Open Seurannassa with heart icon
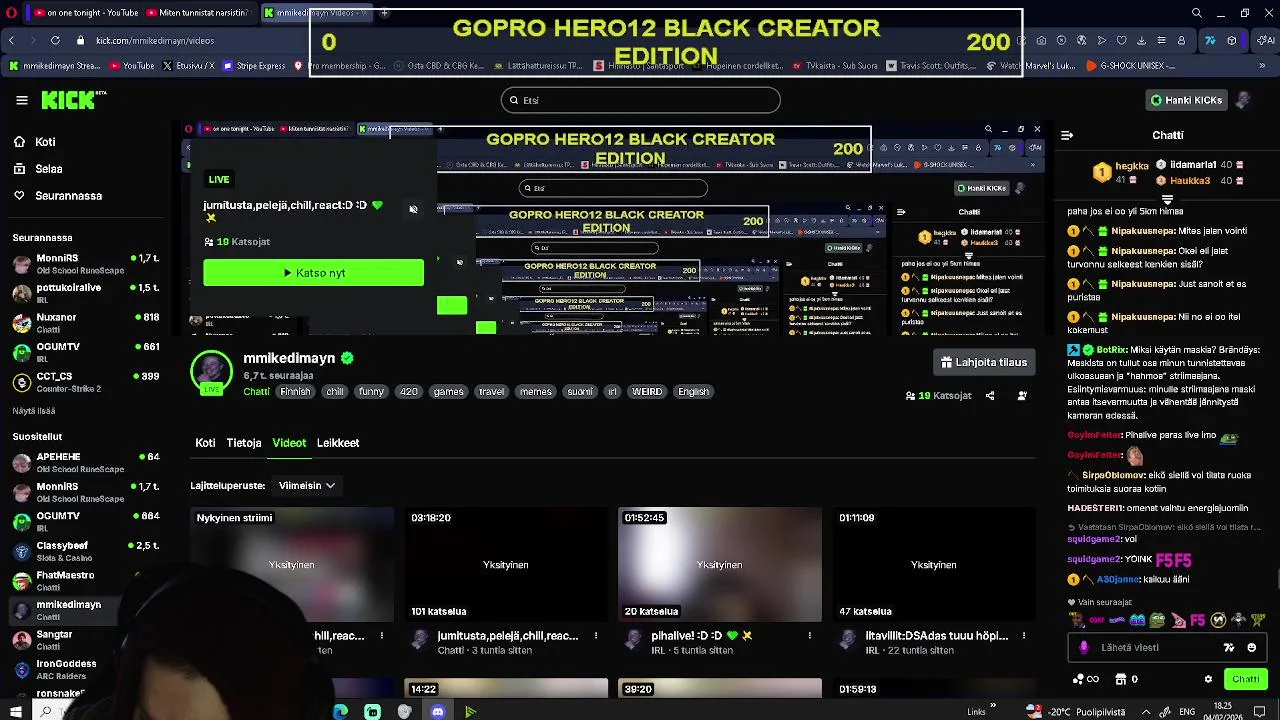1280x720 pixels. pos(57,196)
